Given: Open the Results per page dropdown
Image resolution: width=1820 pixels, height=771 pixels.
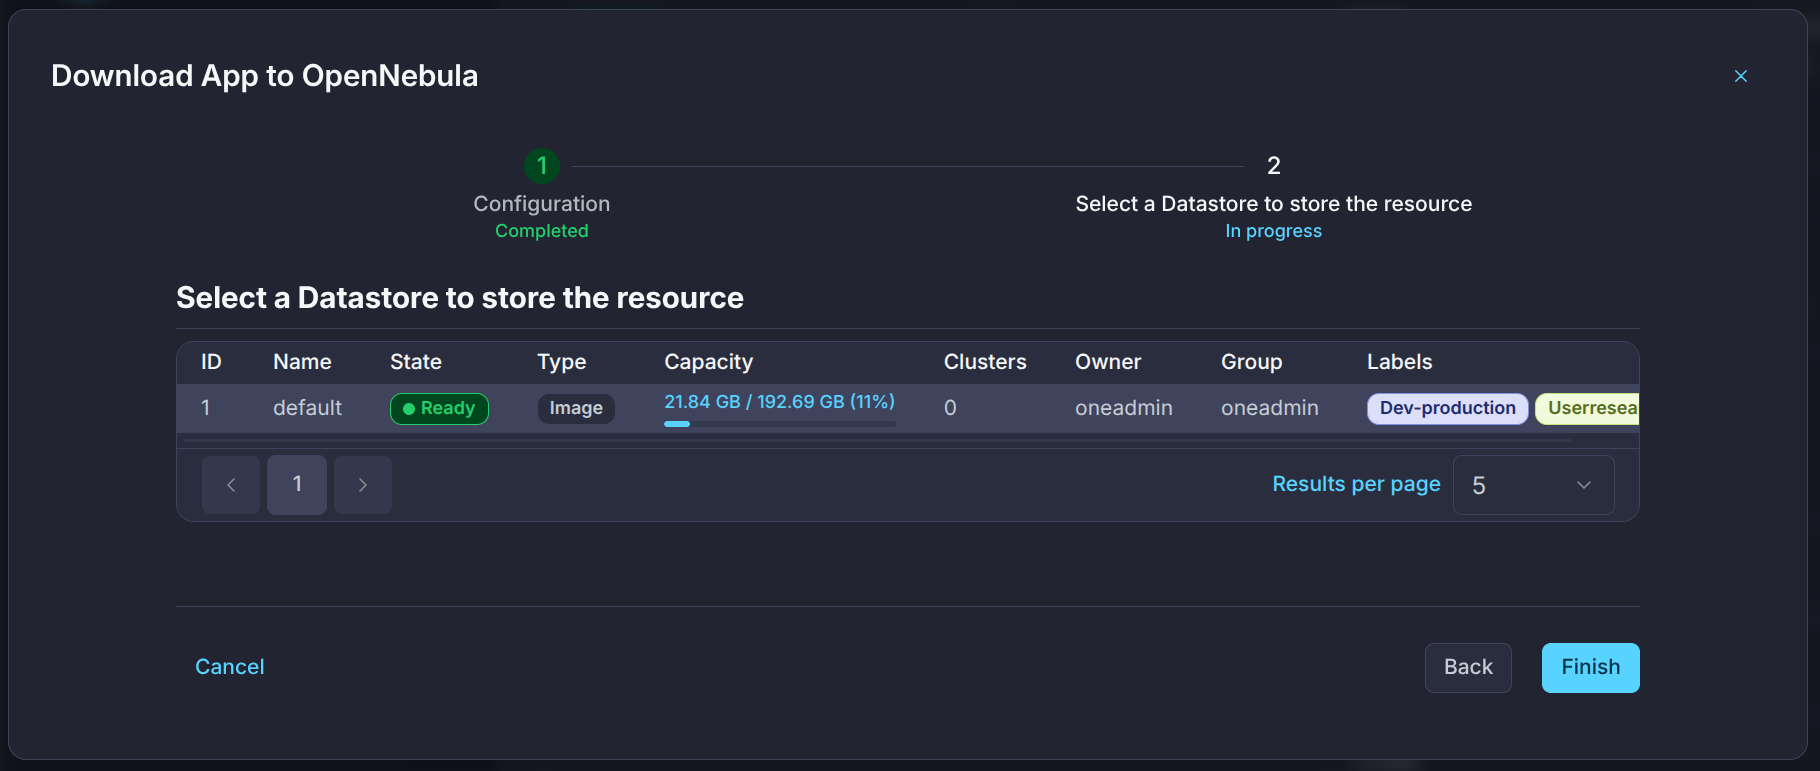Looking at the screenshot, I should [x=1533, y=485].
